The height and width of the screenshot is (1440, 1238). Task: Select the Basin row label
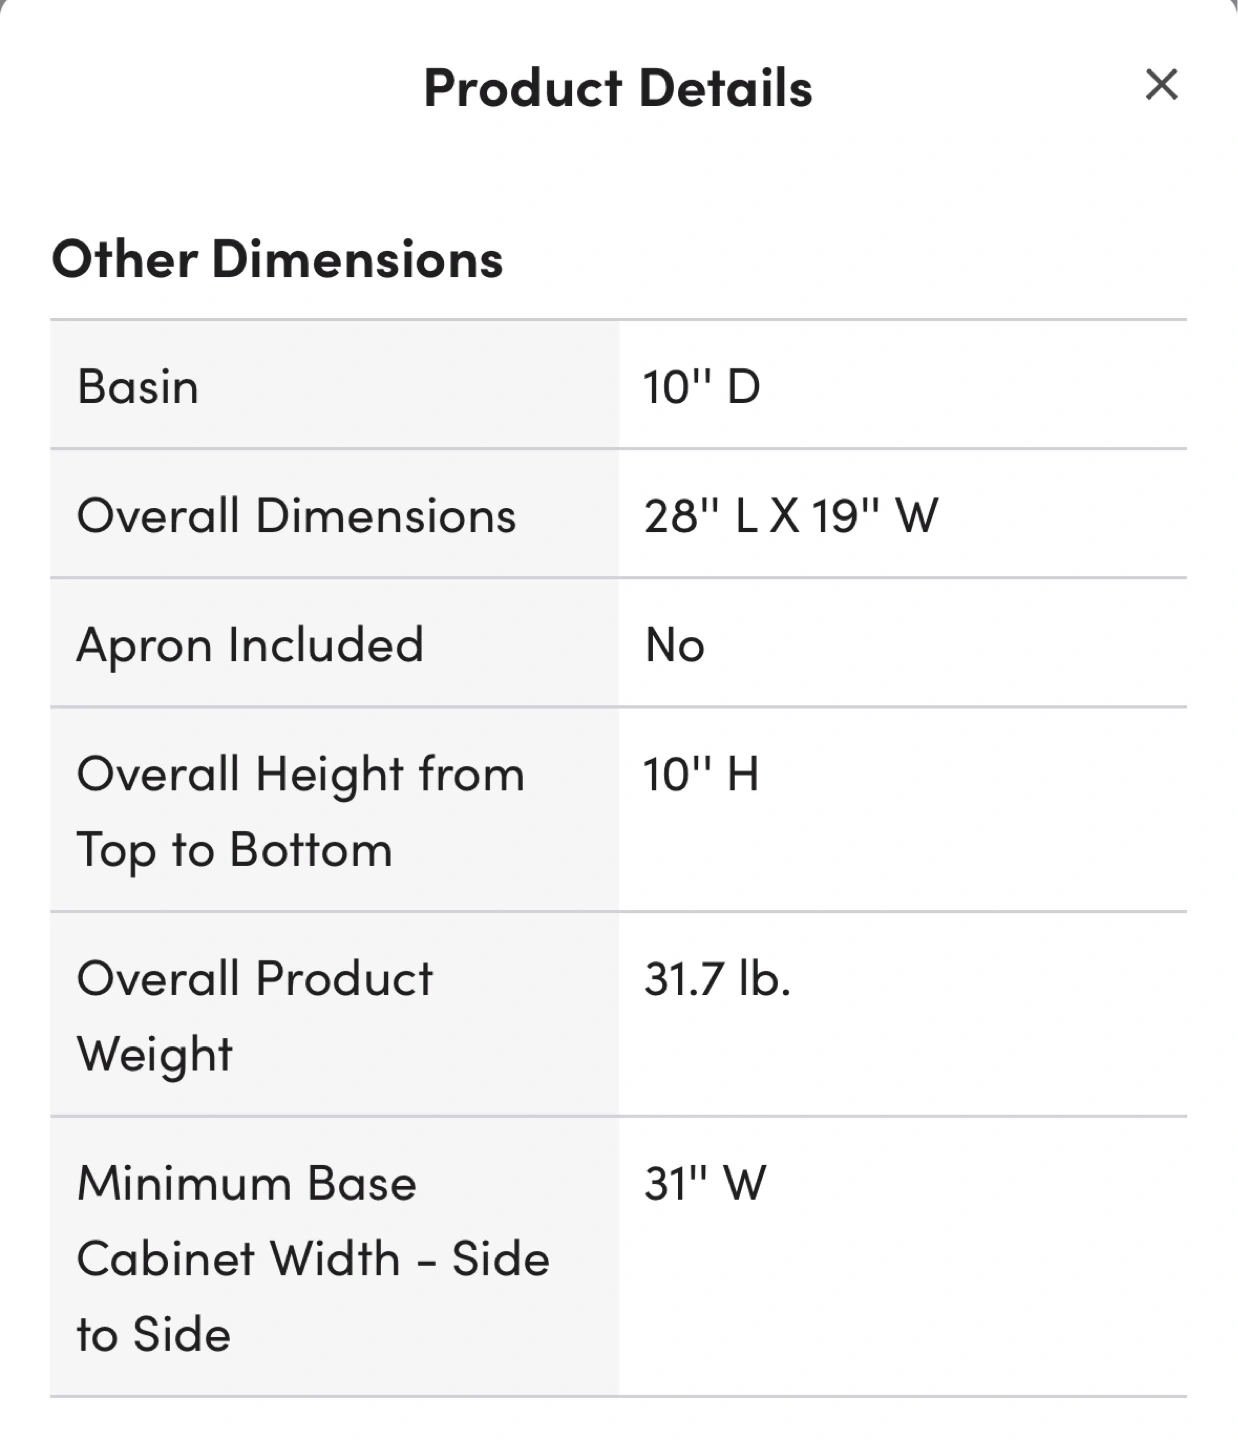click(x=138, y=387)
